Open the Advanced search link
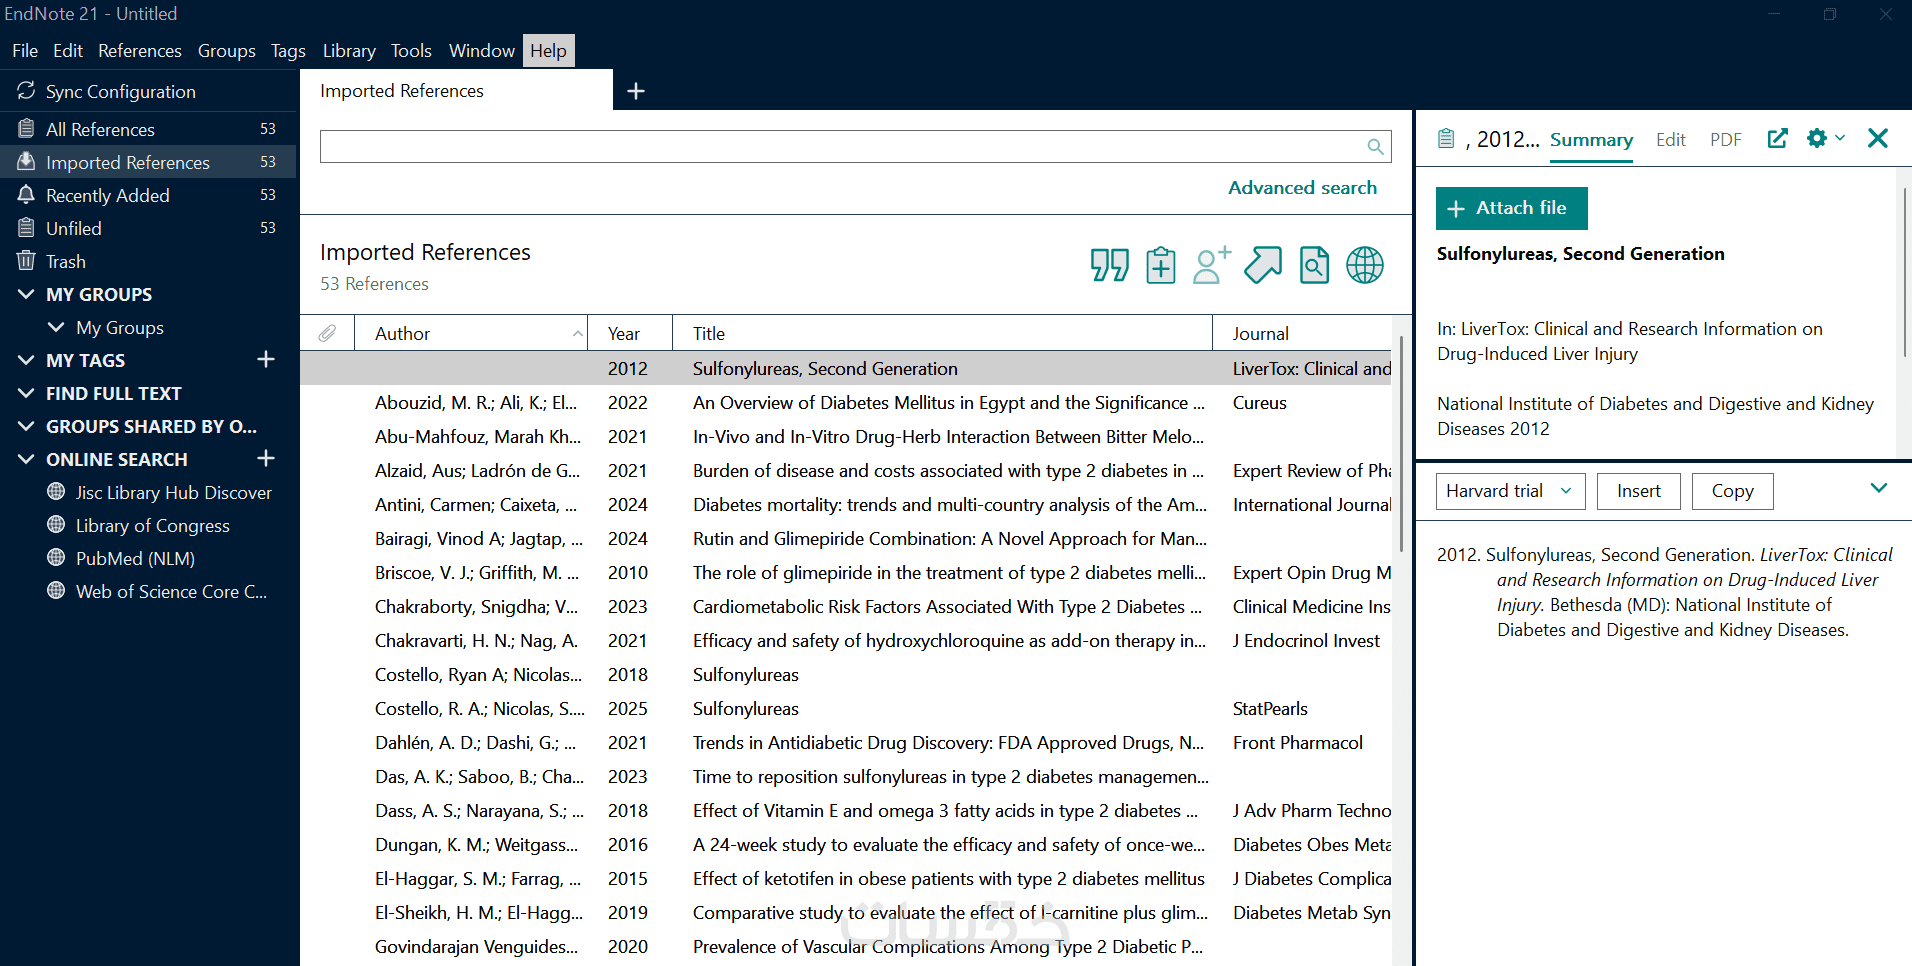The image size is (1912, 966). pos(1302,187)
